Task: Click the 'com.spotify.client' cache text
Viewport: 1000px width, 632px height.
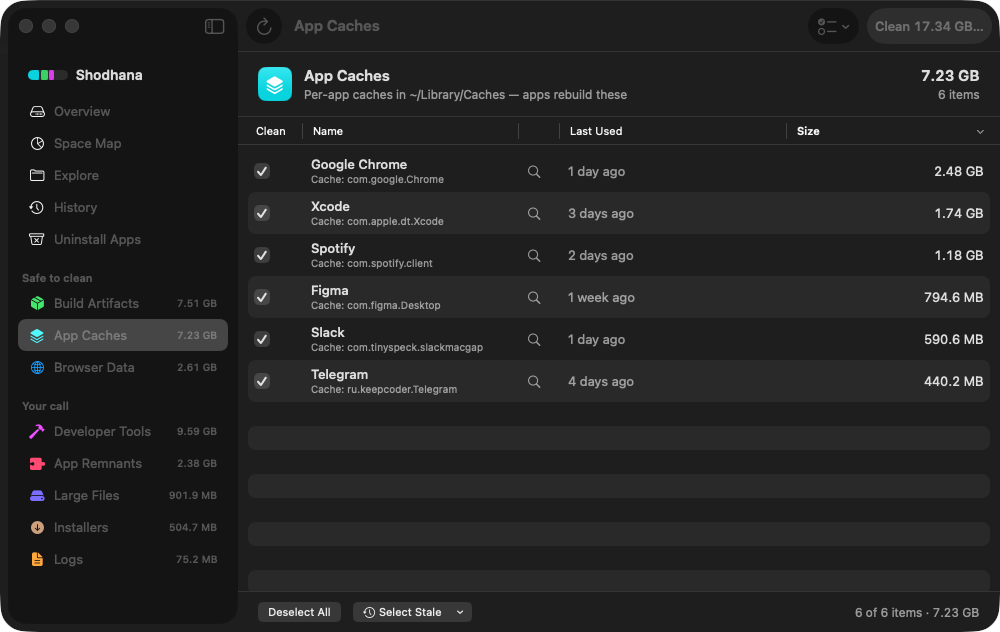Action: pyautogui.click(x=390, y=263)
